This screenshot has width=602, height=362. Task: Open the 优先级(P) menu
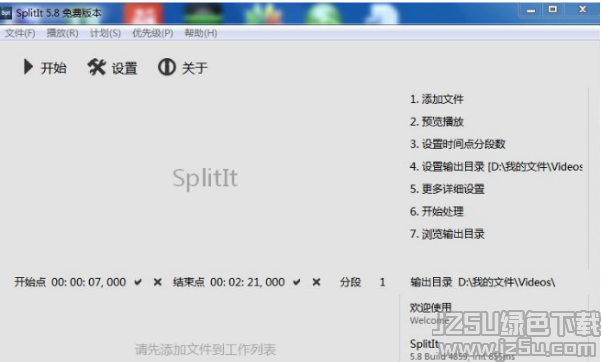tap(152, 33)
